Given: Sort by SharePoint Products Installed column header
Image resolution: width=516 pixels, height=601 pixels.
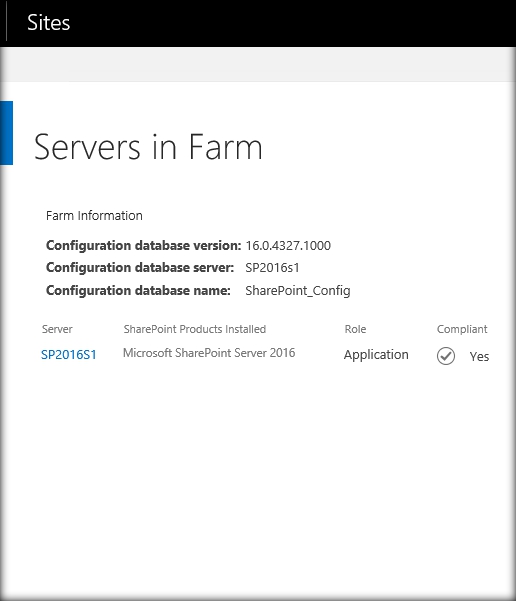Looking at the screenshot, I should point(195,329).
